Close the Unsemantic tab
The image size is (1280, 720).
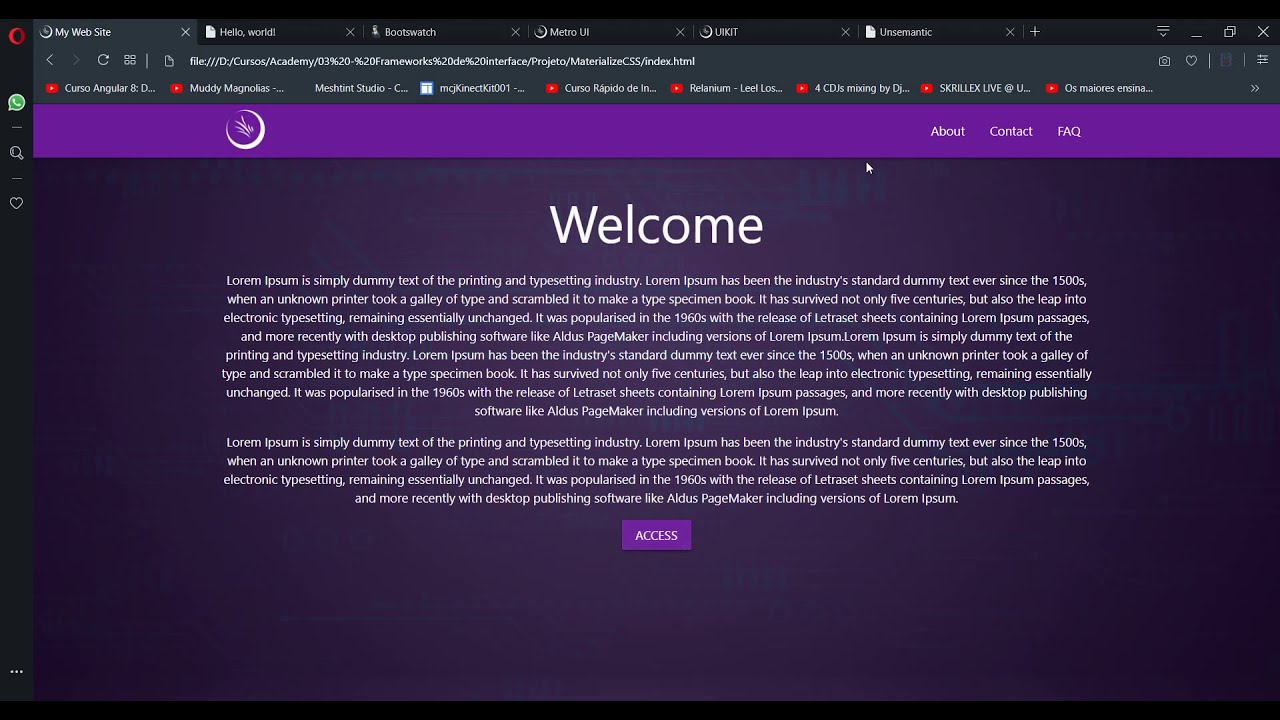[1010, 32]
